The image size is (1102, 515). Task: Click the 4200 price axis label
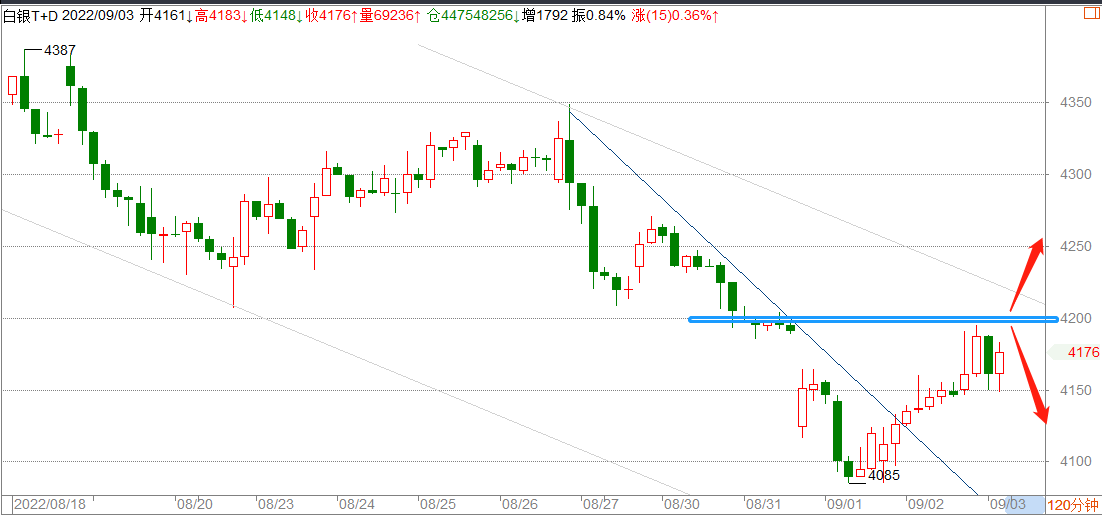tap(1075, 318)
